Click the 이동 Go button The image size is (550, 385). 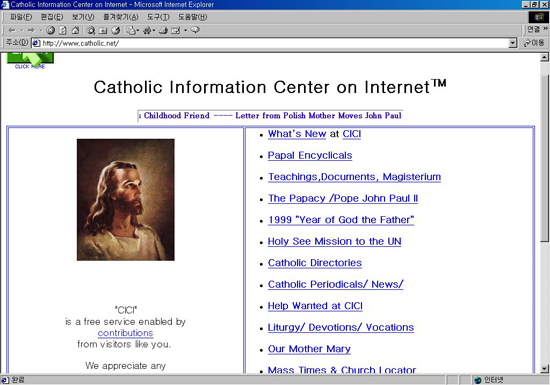(534, 43)
